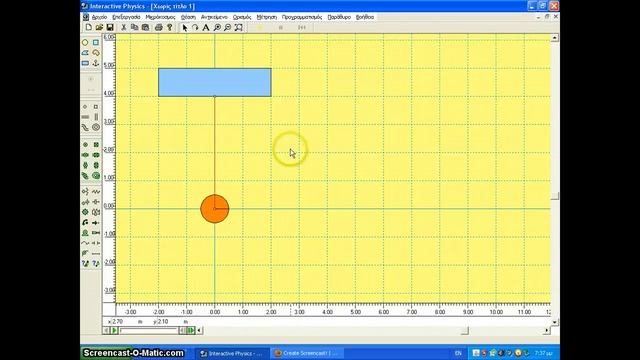Screen dimensions: 640x360
Task: Open the Αντικείμενο menu
Action: (x=214, y=17)
